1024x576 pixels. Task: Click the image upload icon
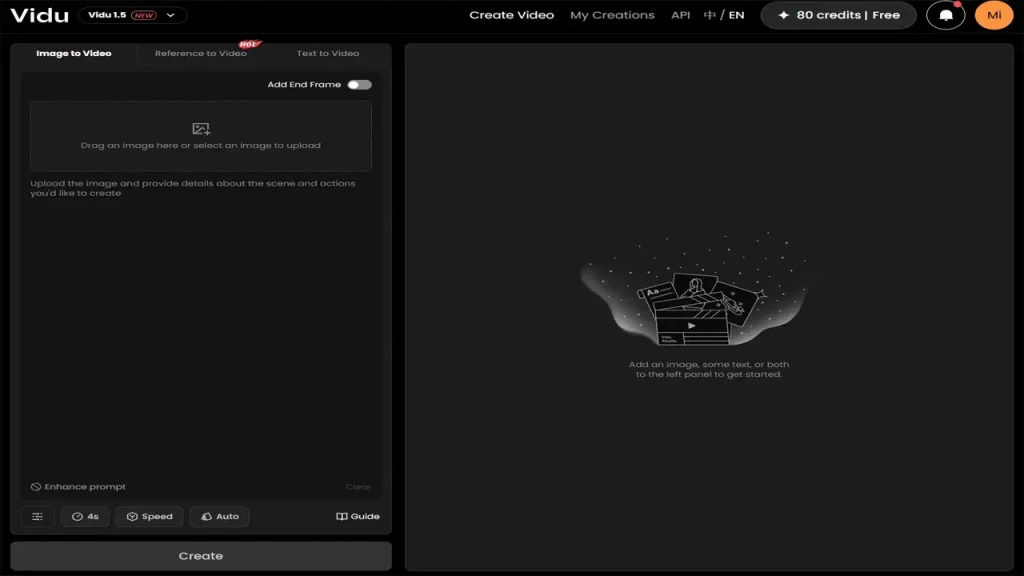(200, 129)
